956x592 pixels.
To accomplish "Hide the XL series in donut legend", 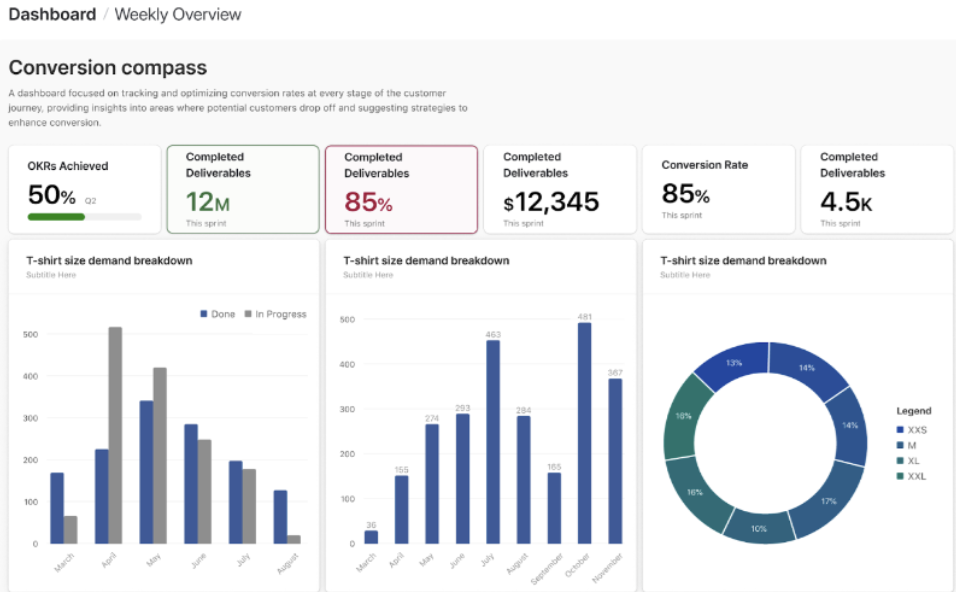I will [x=915, y=461].
